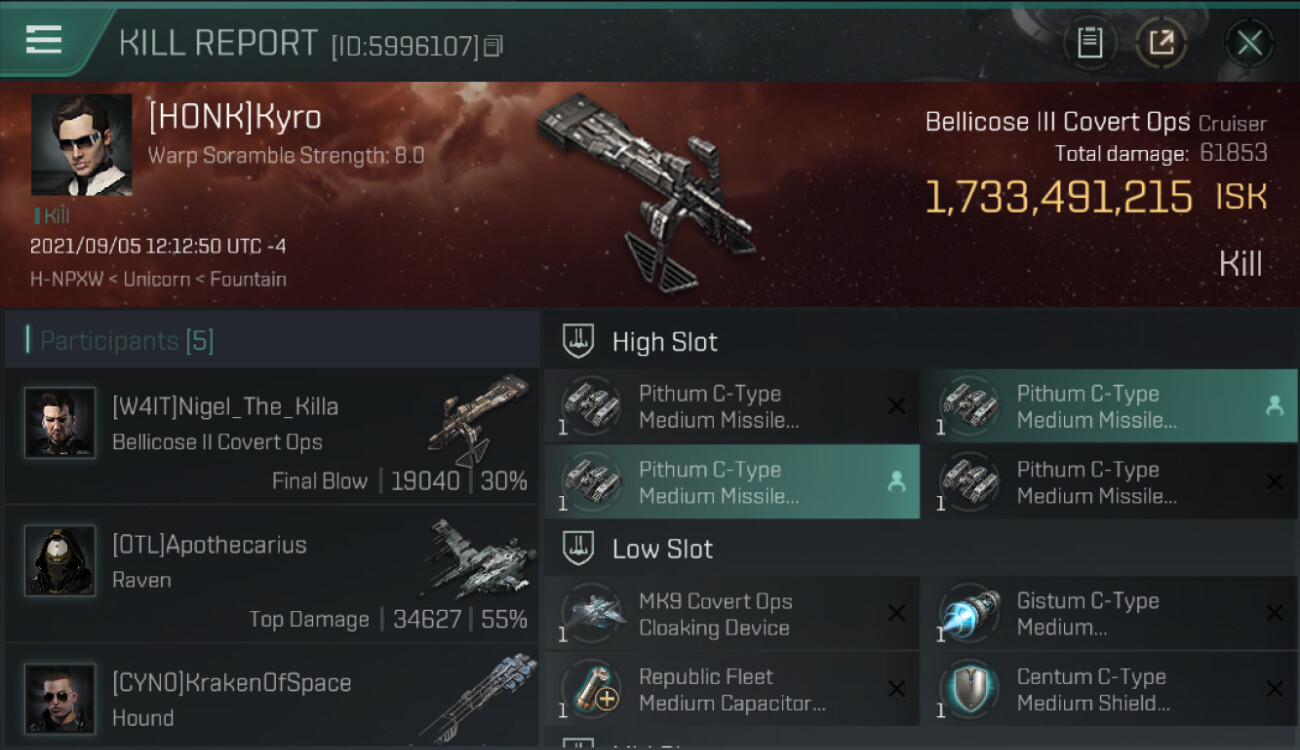Click the person icon on highlighted top-right missile launcher
The height and width of the screenshot is (750, 1300).
1274,406
